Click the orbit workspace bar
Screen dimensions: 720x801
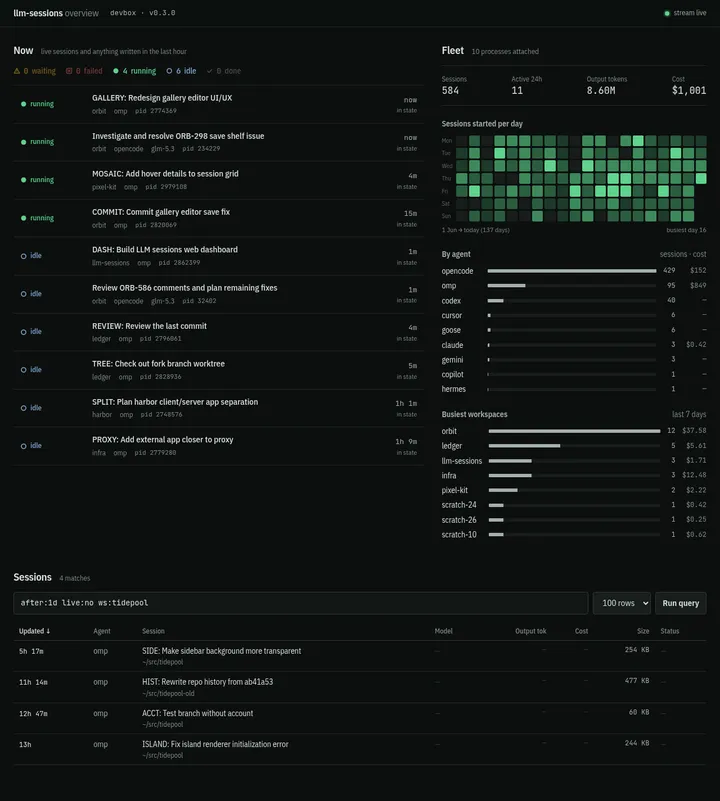(x=574, y=431)
